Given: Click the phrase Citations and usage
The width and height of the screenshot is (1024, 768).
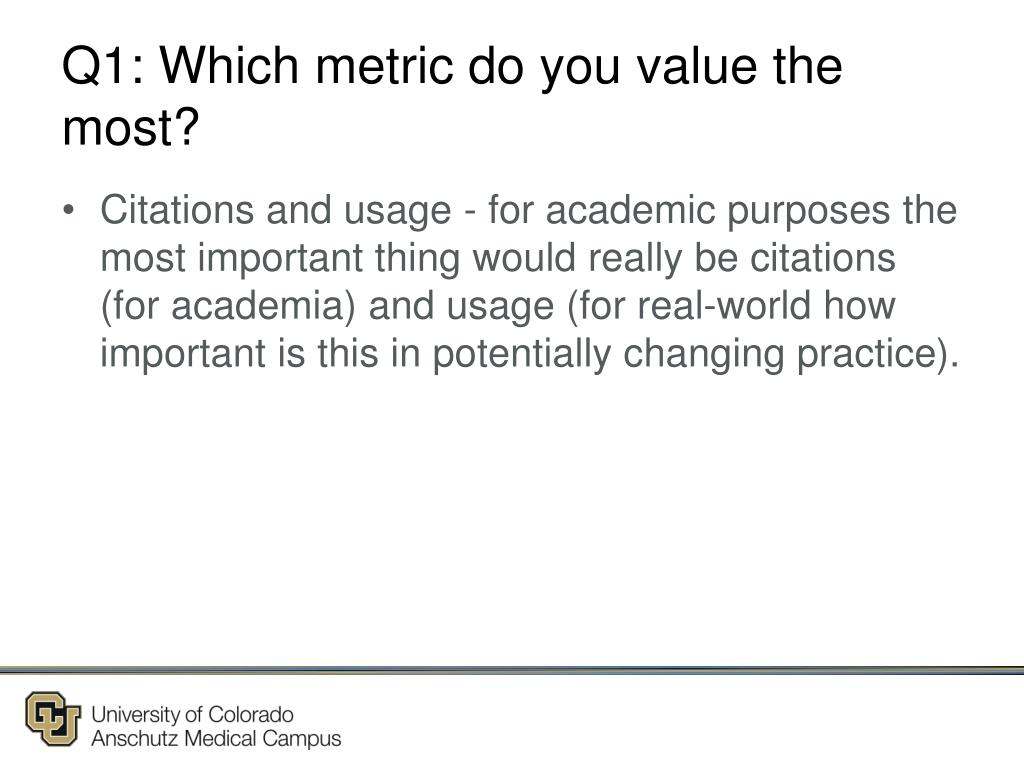Looking at the screenshot, I should (276, 211).
